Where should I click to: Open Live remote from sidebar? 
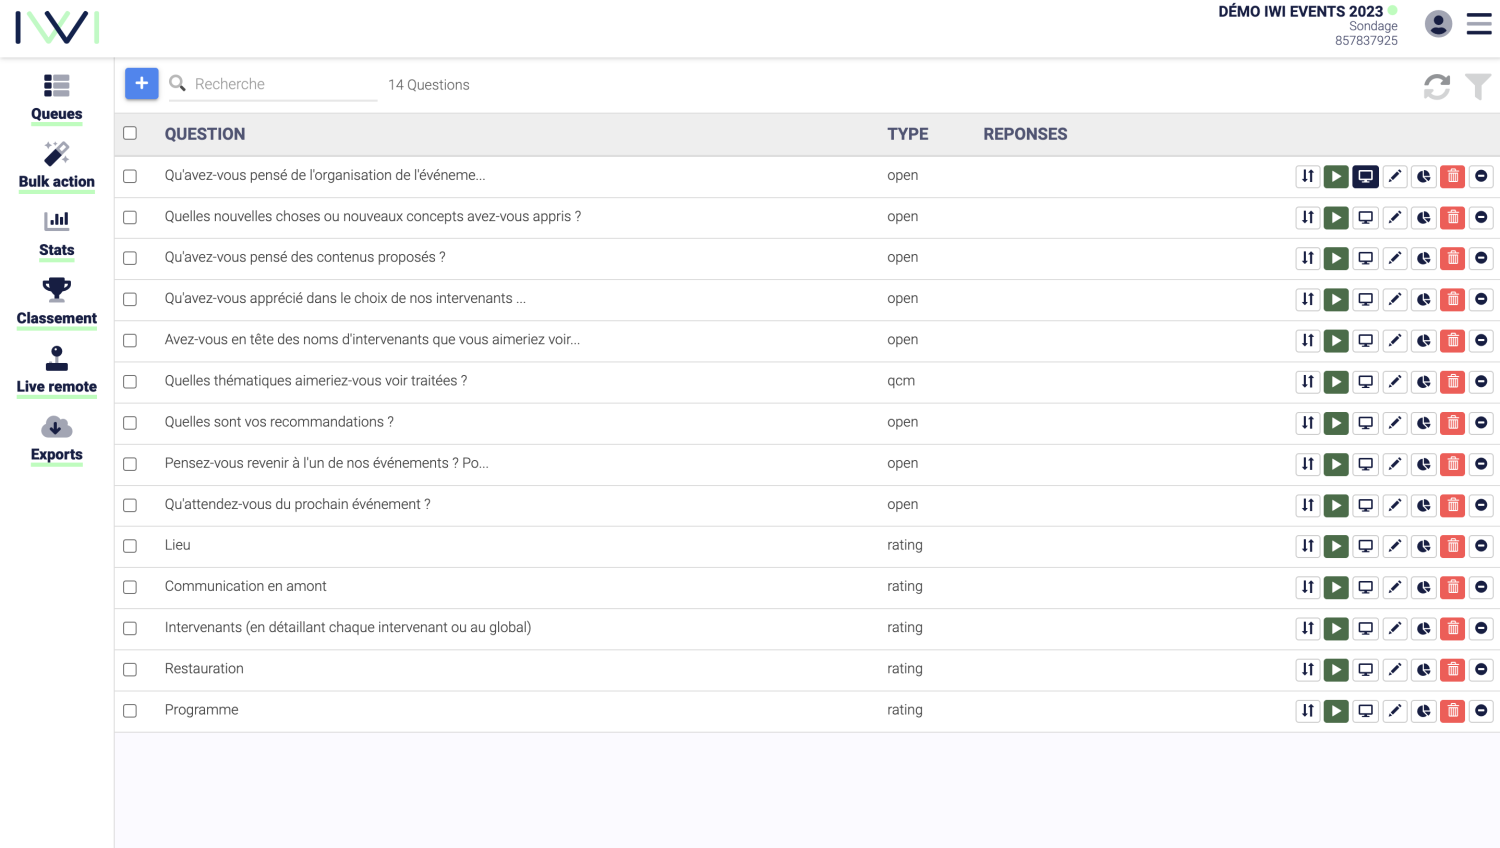coord(56,370)
